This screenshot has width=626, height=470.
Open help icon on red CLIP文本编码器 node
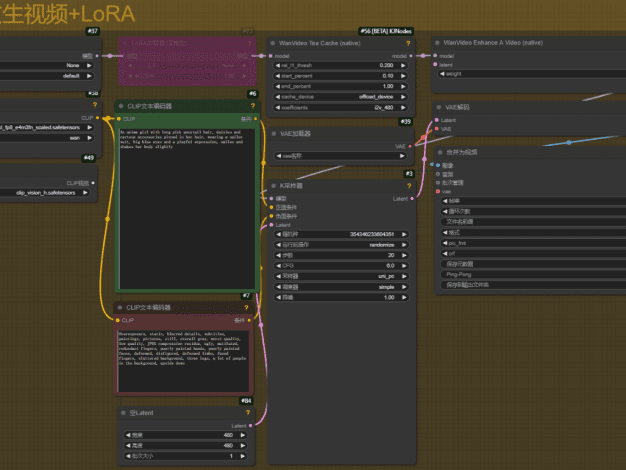pyautogui.click(x=246, y=307)
